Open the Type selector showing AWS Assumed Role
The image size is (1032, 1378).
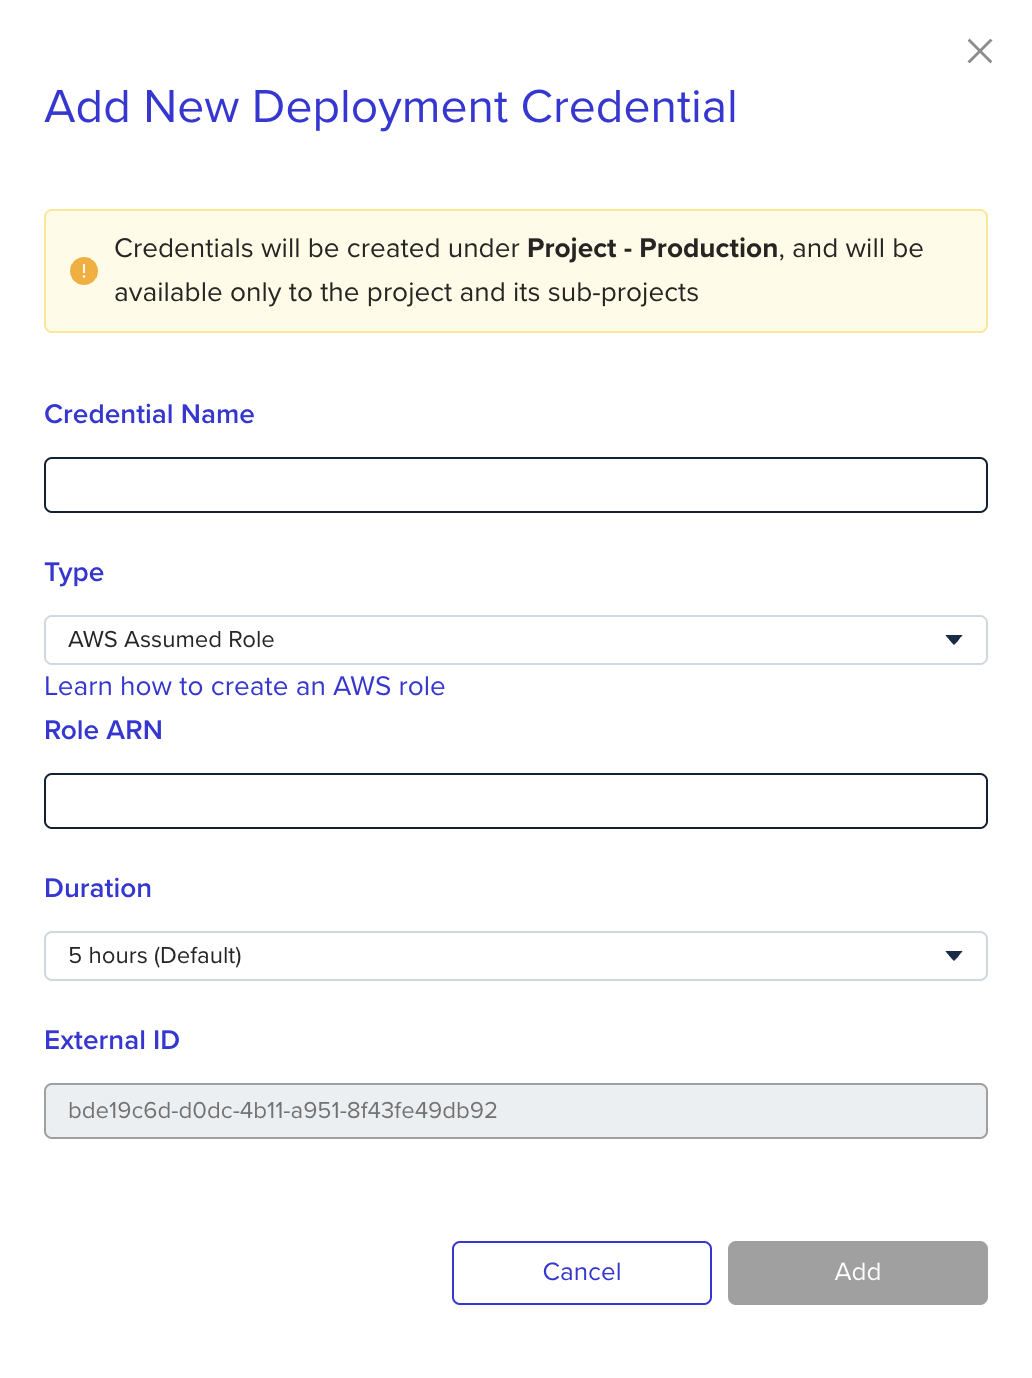(500, 640)
